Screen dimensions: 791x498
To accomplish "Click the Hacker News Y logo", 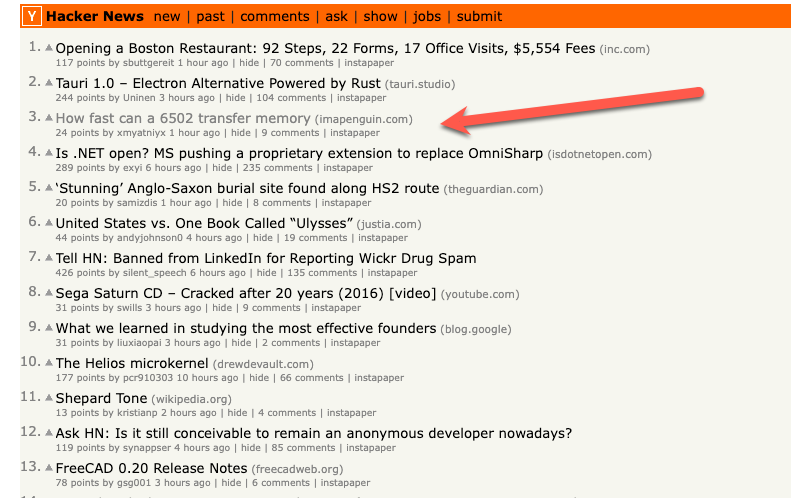I will click(32, 16).
